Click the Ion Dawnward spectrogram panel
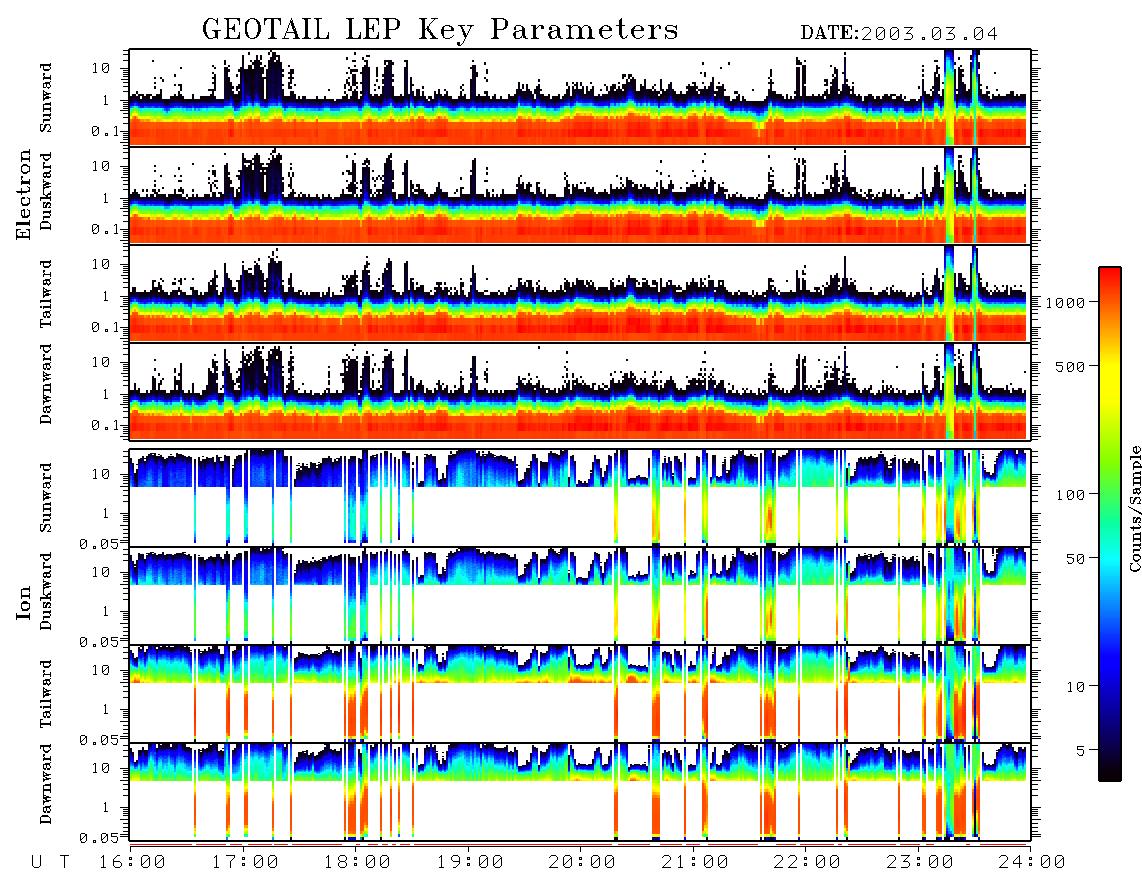The image size is (1142, 880). (580, 792)
